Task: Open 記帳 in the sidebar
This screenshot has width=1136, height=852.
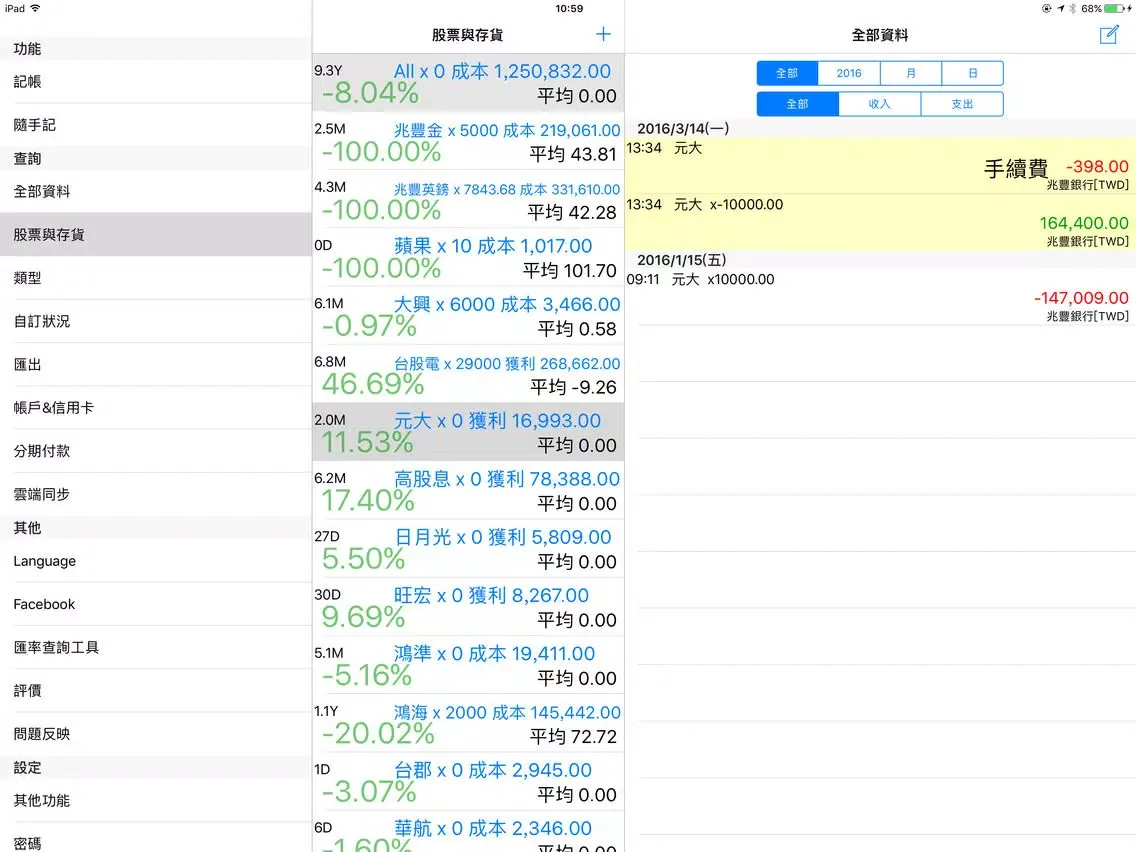Action: tap(156, 82)
